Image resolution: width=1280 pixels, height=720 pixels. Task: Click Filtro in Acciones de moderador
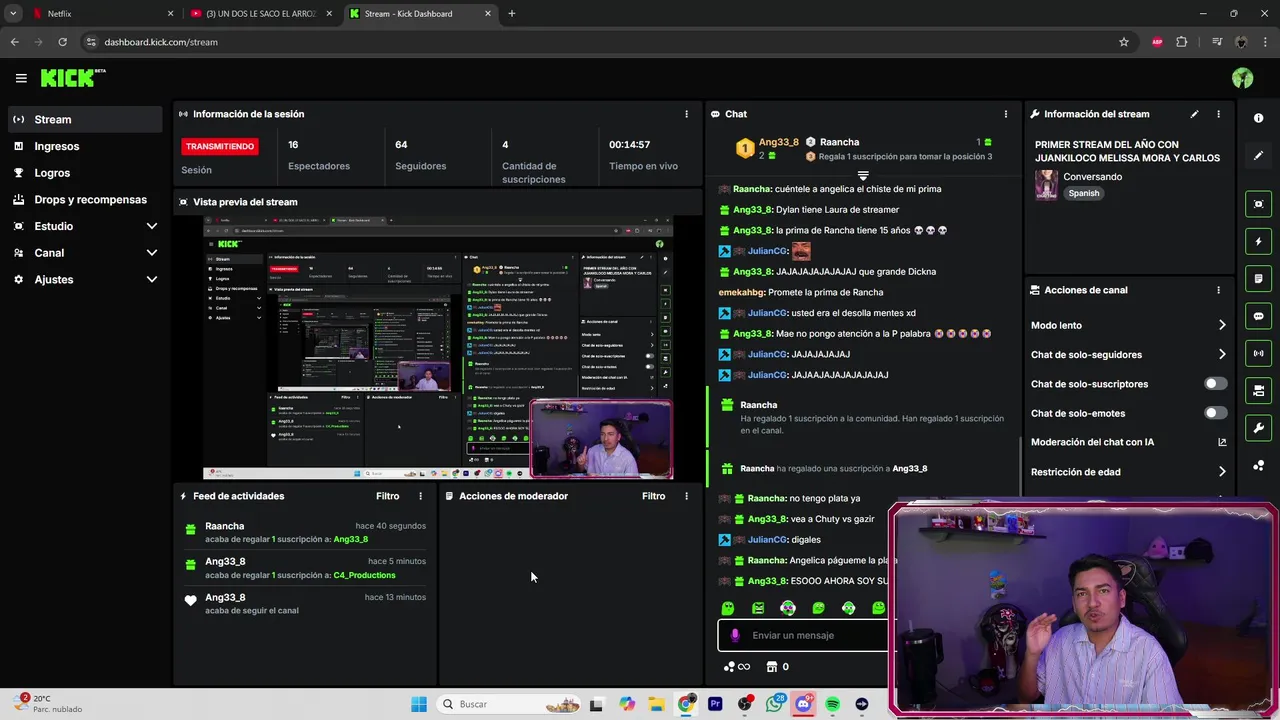pos(653,496)
